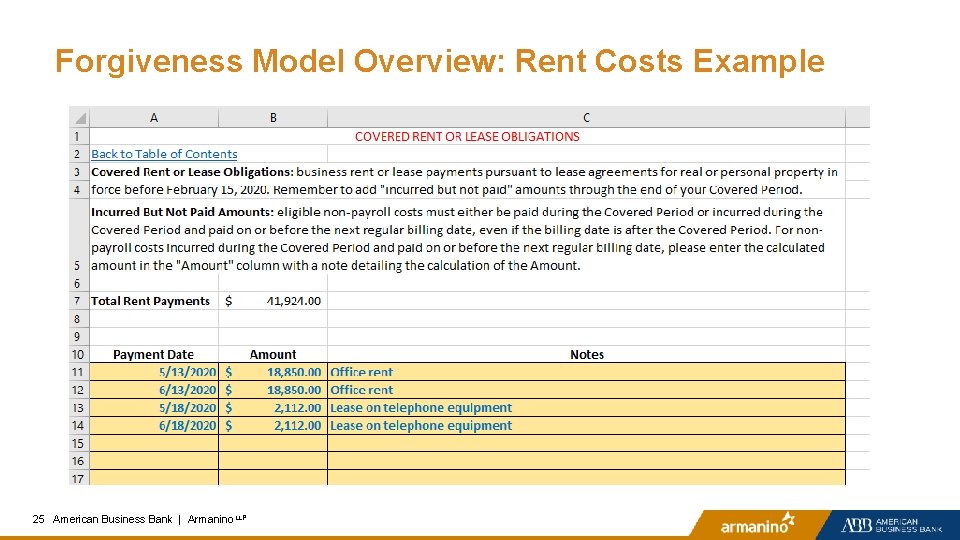Click the American Business Bank | Armanino footer text
This screenshot has height=540, width=960.
point(149,519)
